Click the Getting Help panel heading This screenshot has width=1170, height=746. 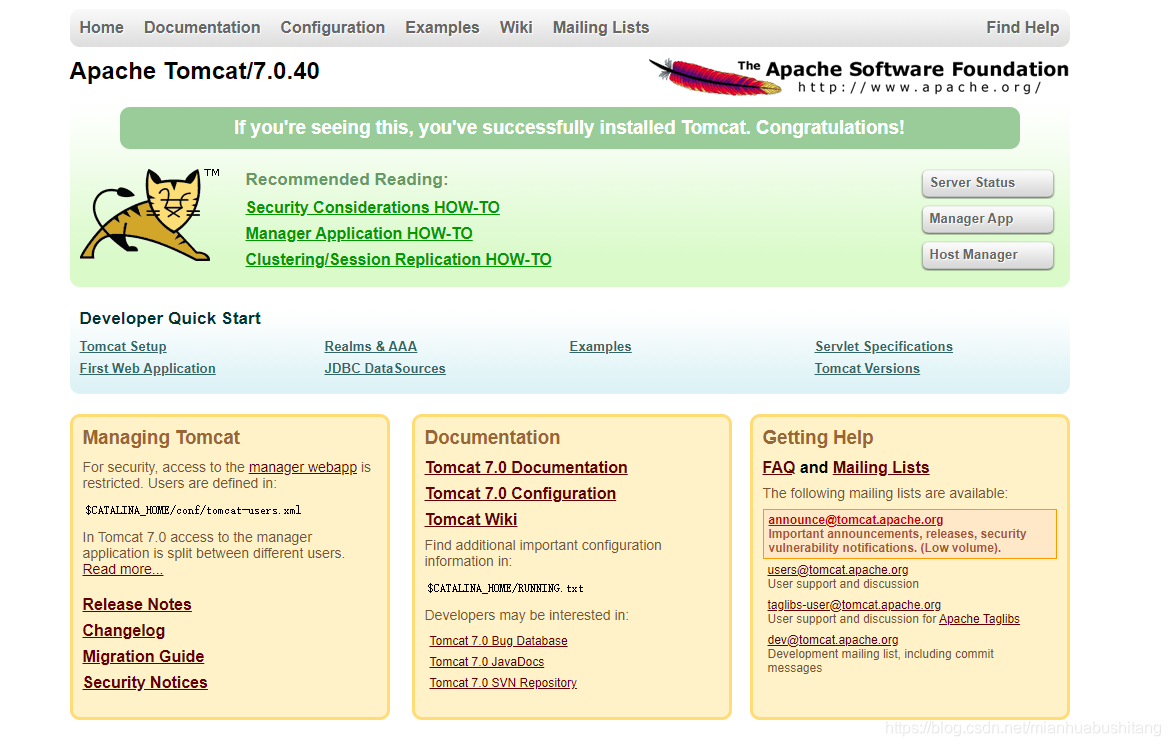(x=818, y=437)
